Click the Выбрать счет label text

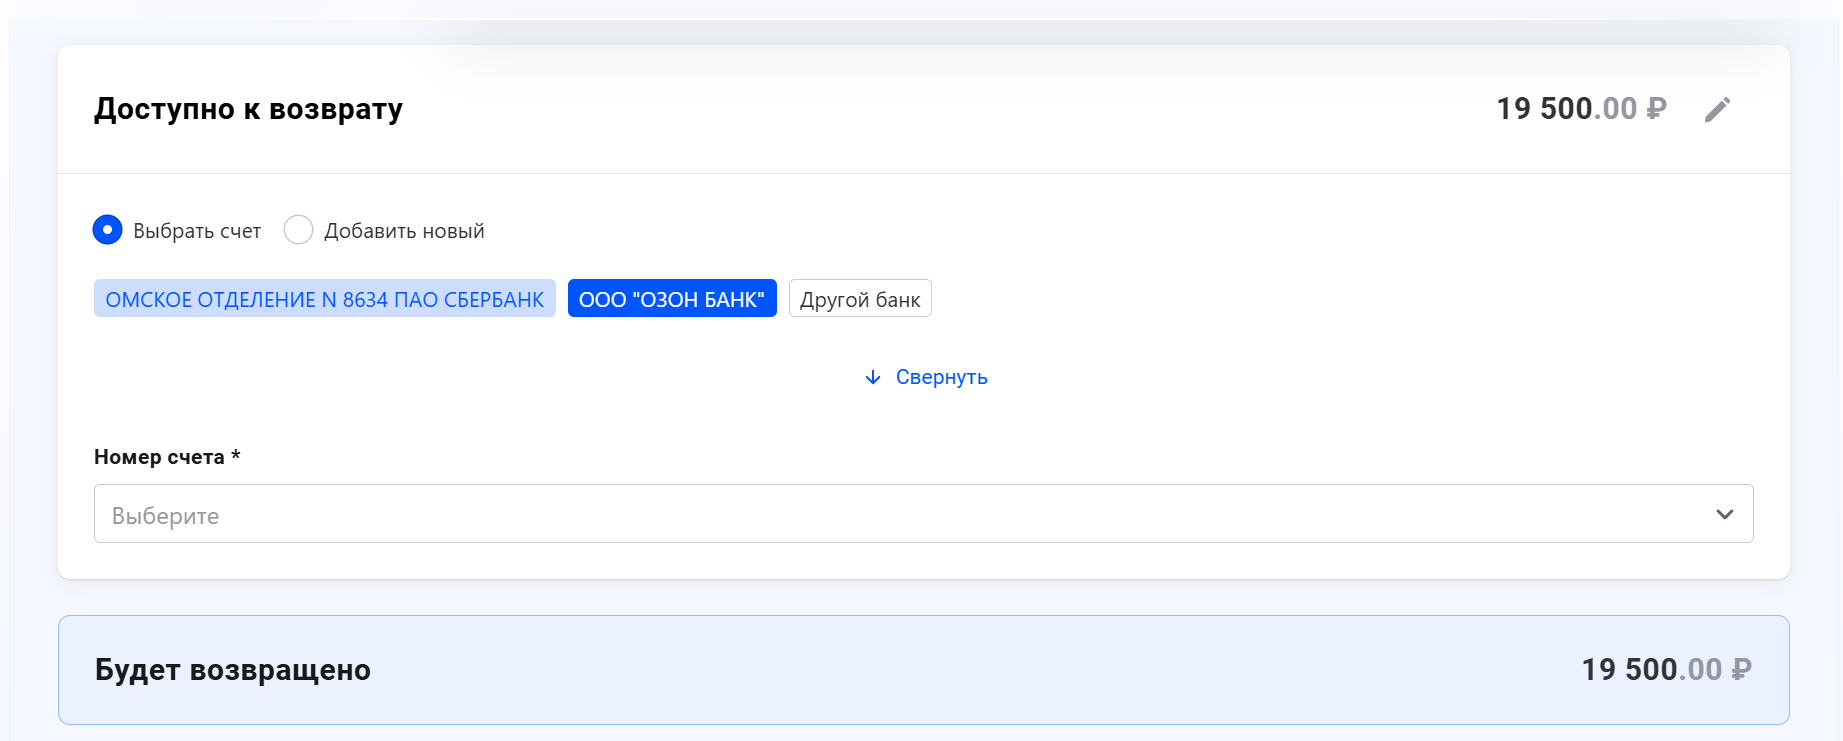[197, 231]
